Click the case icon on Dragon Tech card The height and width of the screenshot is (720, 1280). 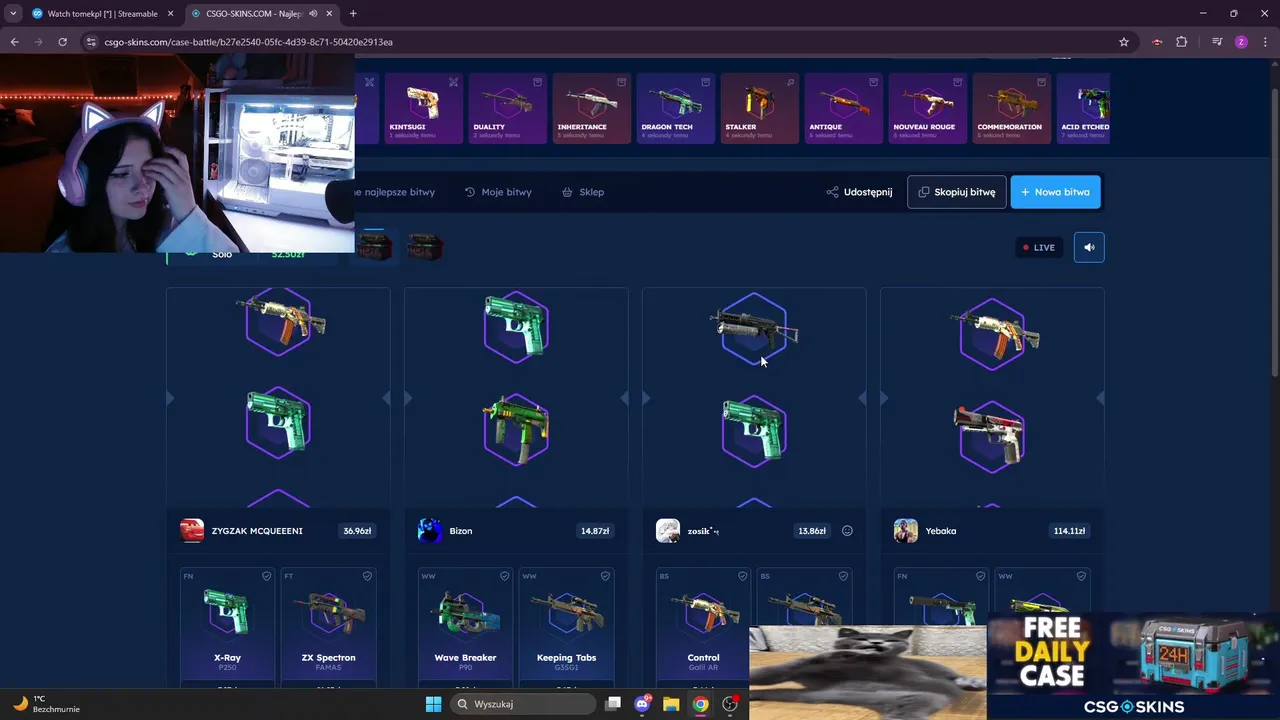click(705, 82)
